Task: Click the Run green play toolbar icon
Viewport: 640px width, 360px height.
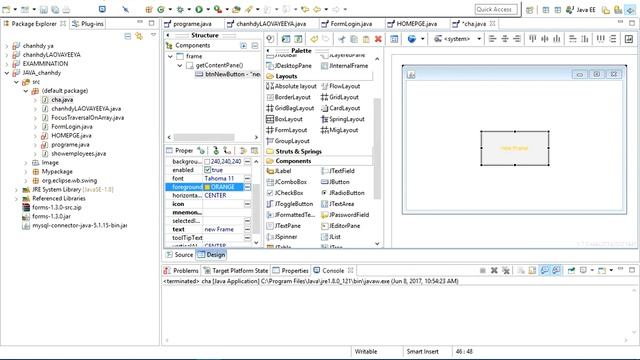Action: click(x=199, y=9)
